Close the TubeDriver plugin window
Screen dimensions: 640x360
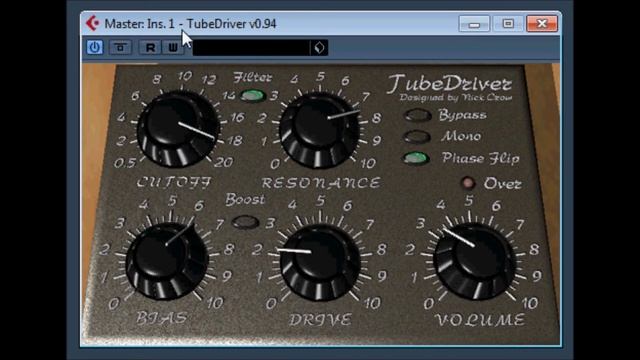point(542,24)
